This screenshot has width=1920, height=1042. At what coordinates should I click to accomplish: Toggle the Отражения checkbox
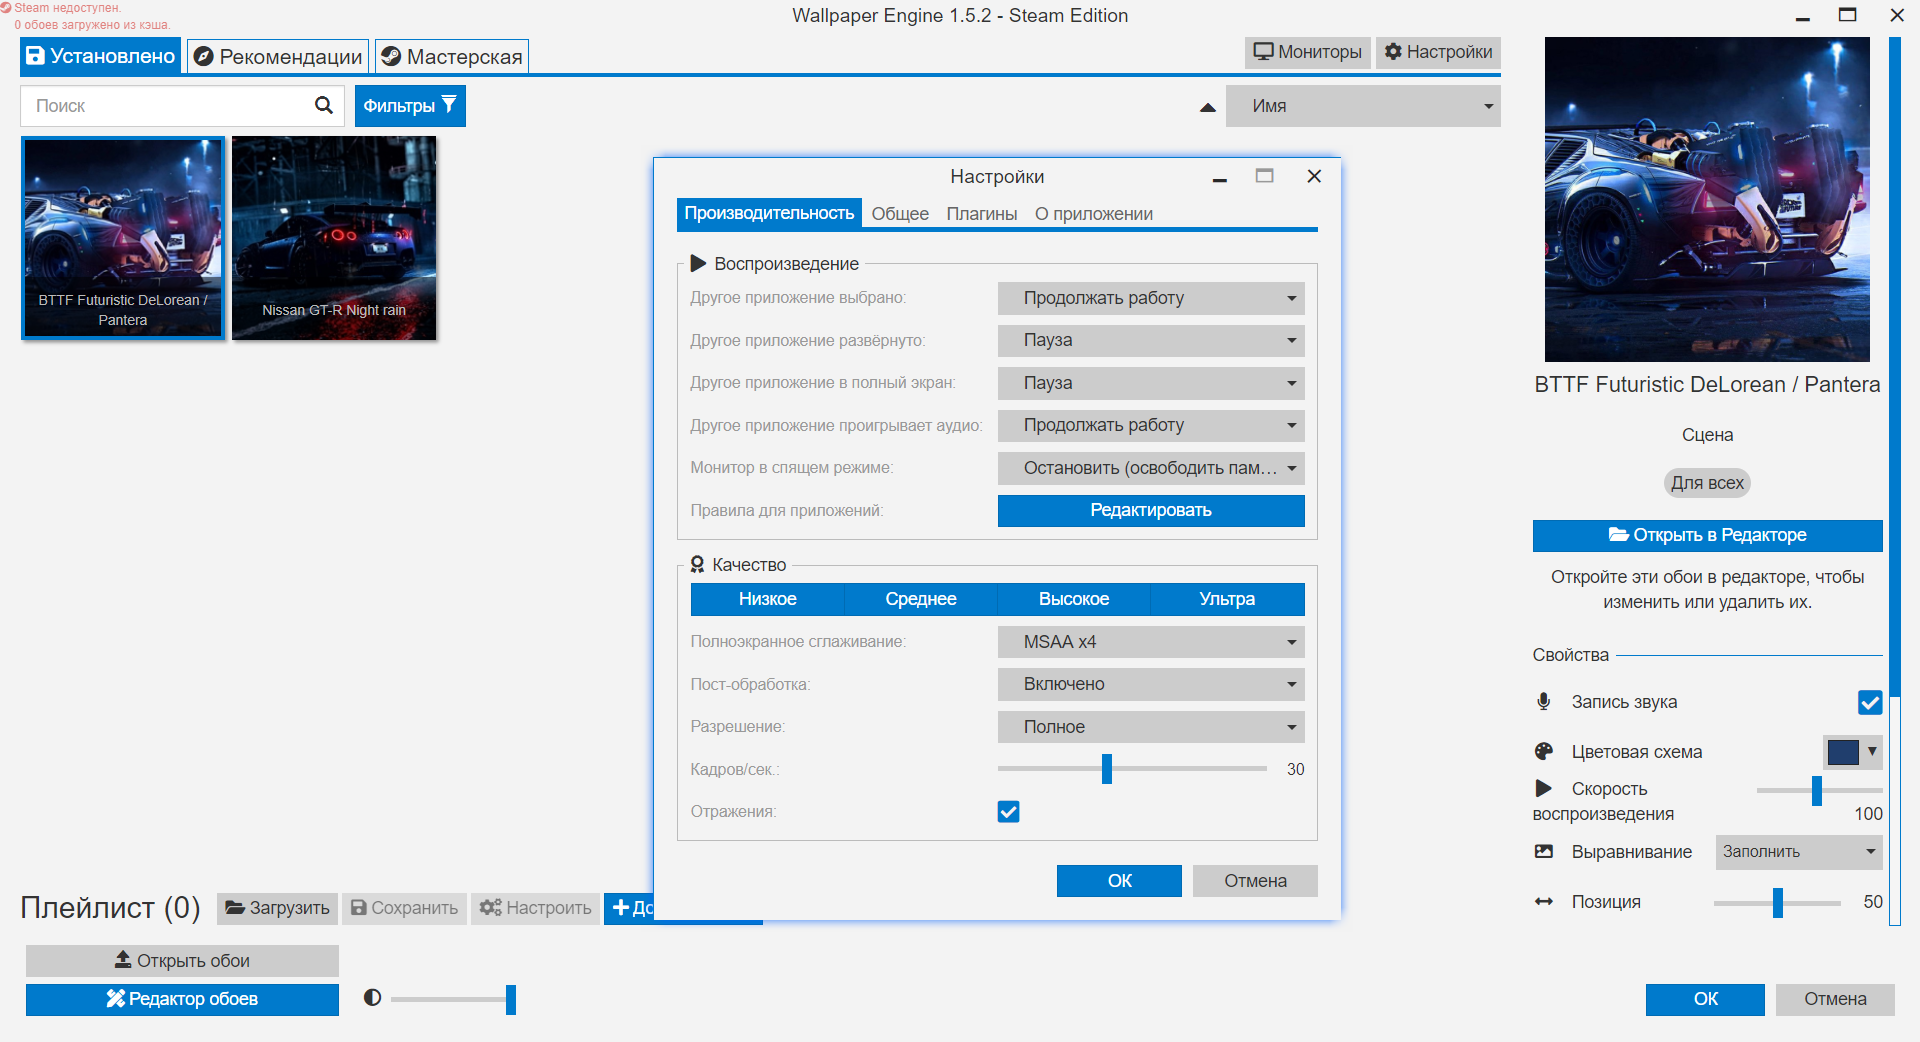tap(1008, 811)
